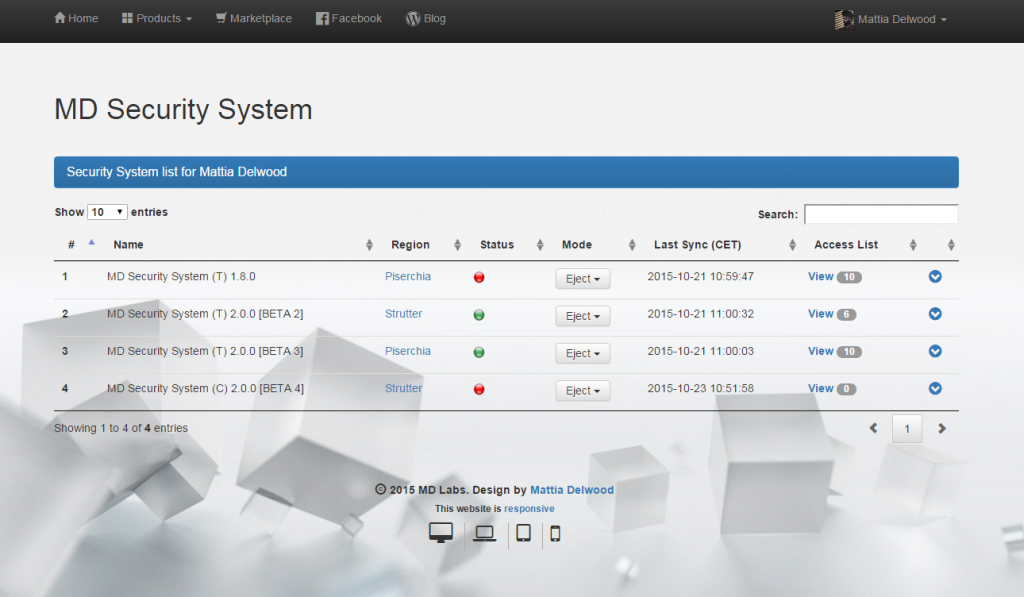Click the red status indicator for BETA 4 system
The image size is (1024, 597).
coord(479,389)
